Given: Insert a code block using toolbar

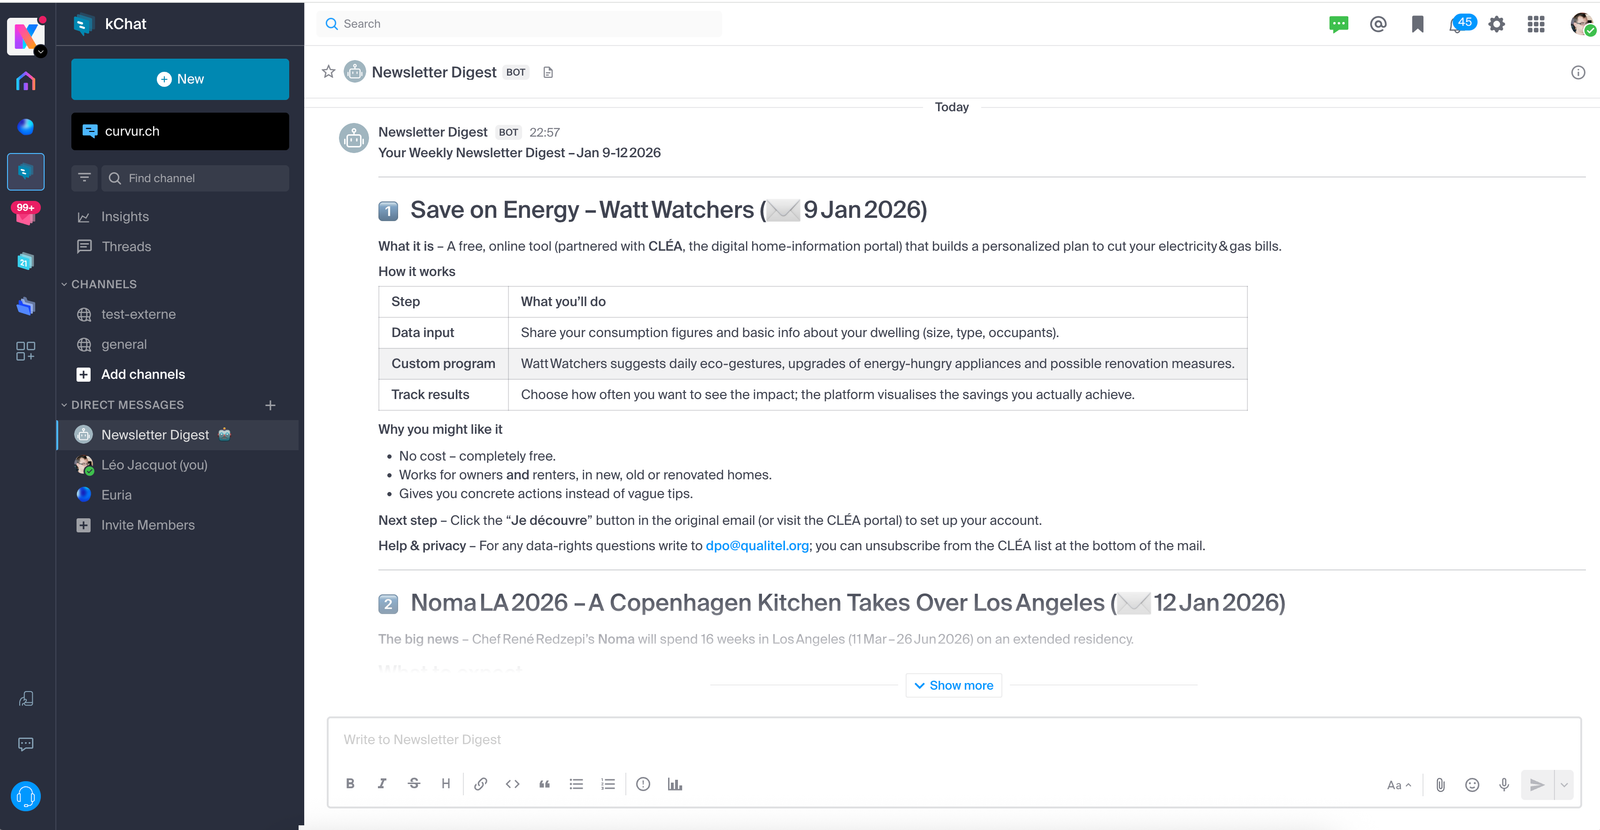Looking at the screenshot, I should (x=513, y=784).
